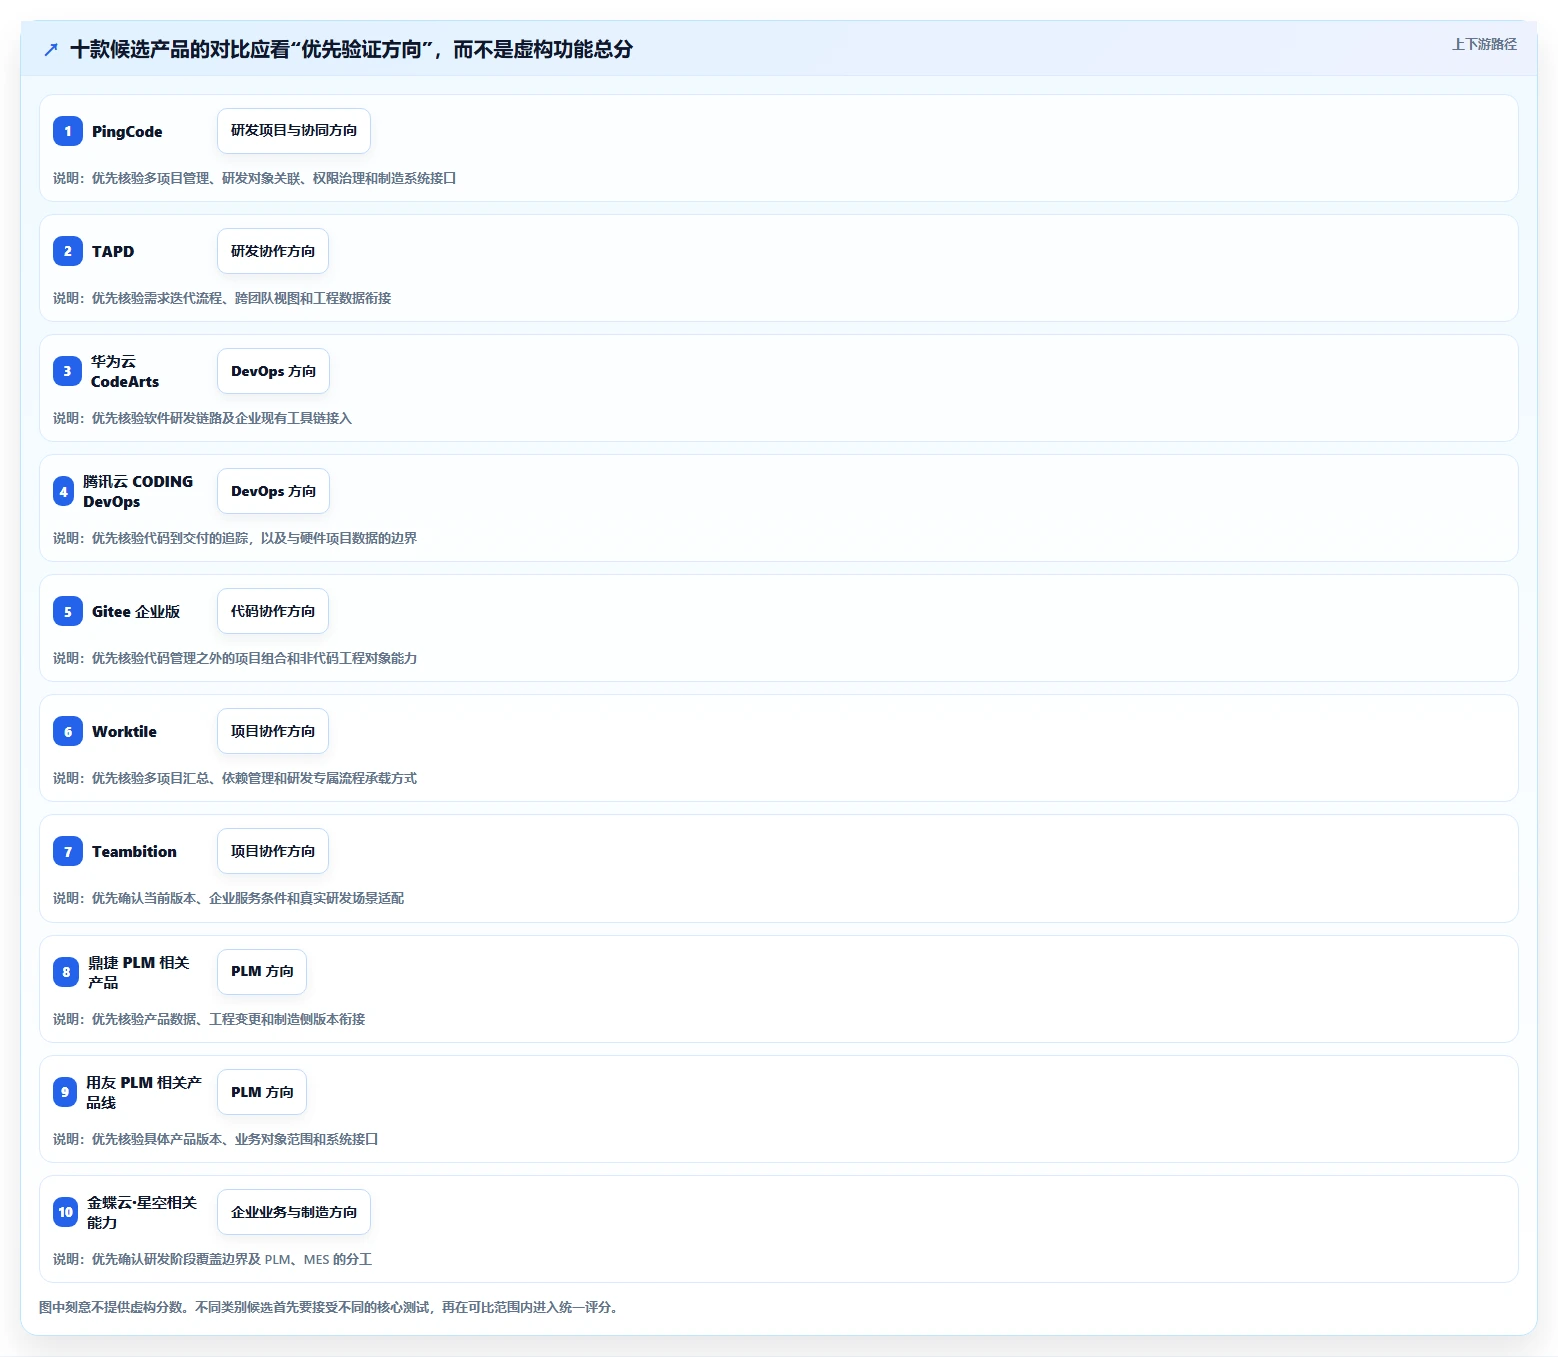Click the number 4 badge beside 腾讯云 CODING DevOps

point(64,491)
